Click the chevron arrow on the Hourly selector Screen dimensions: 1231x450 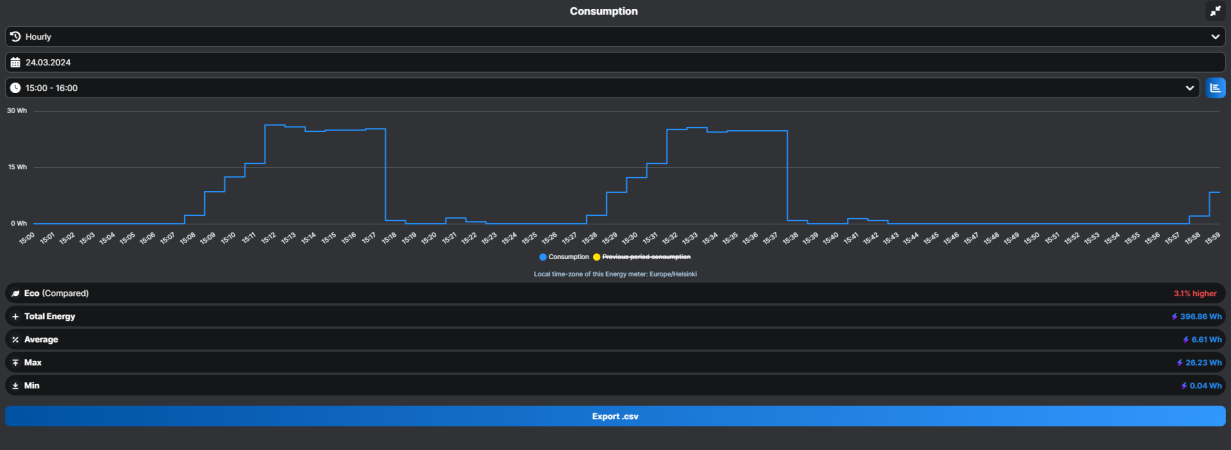point(1215,36)
